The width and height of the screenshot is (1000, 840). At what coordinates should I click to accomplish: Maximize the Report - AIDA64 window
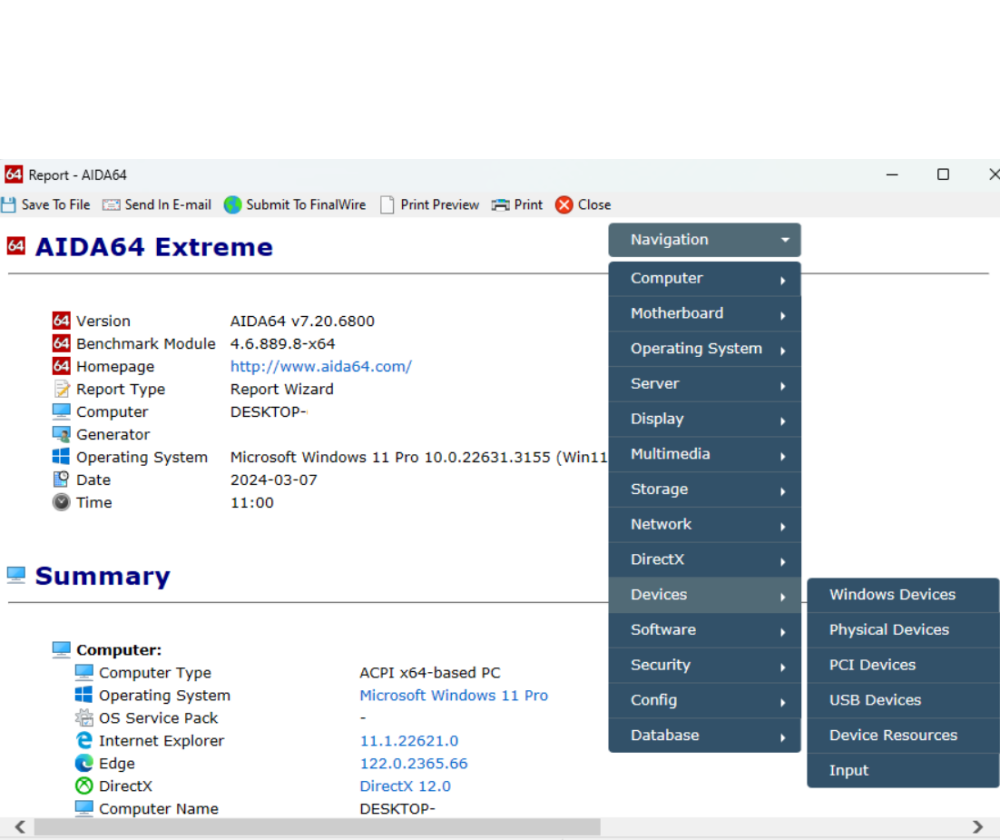(943, 174)
